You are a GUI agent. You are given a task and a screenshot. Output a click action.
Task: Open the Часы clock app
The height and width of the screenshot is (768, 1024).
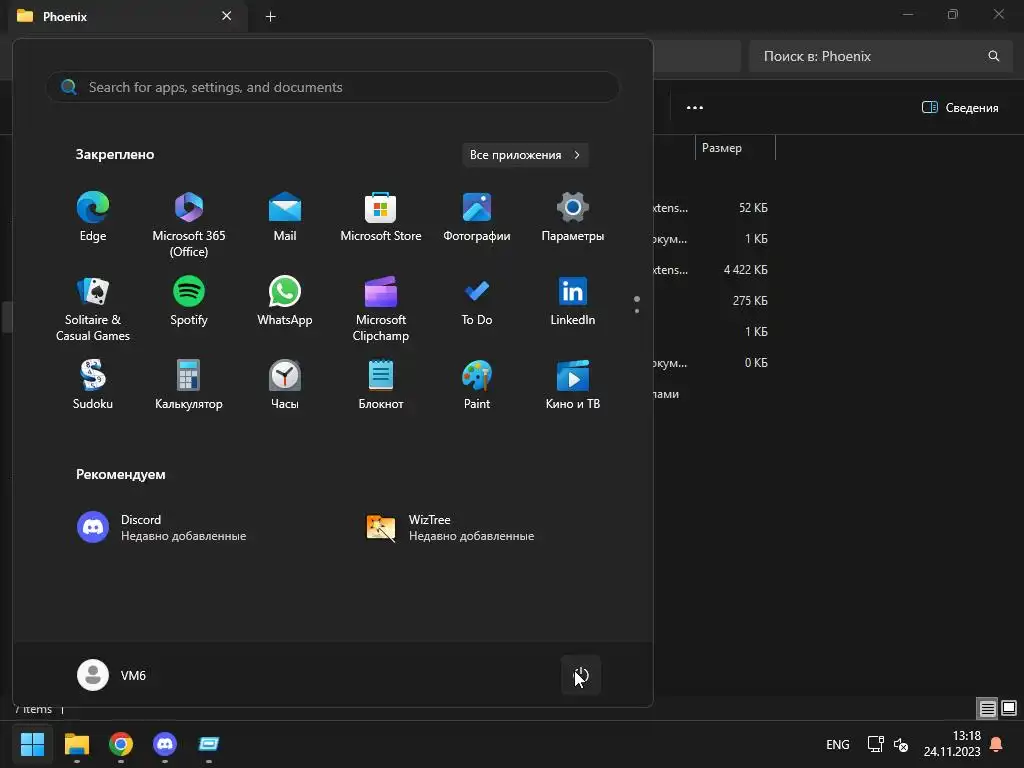pyautogui.click(x=285, y=385)
